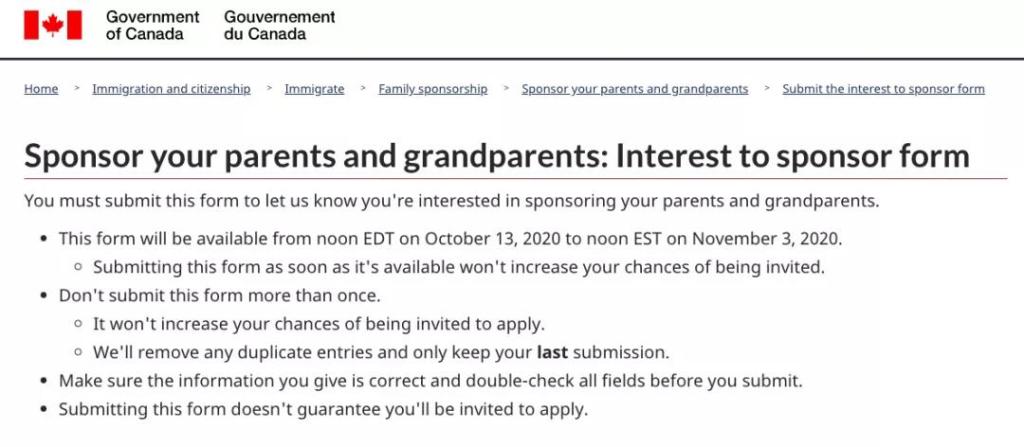Screen dimensions: 1024x447
Task: Click the breadcrumb chevron after Home
Action: point(76,89)
